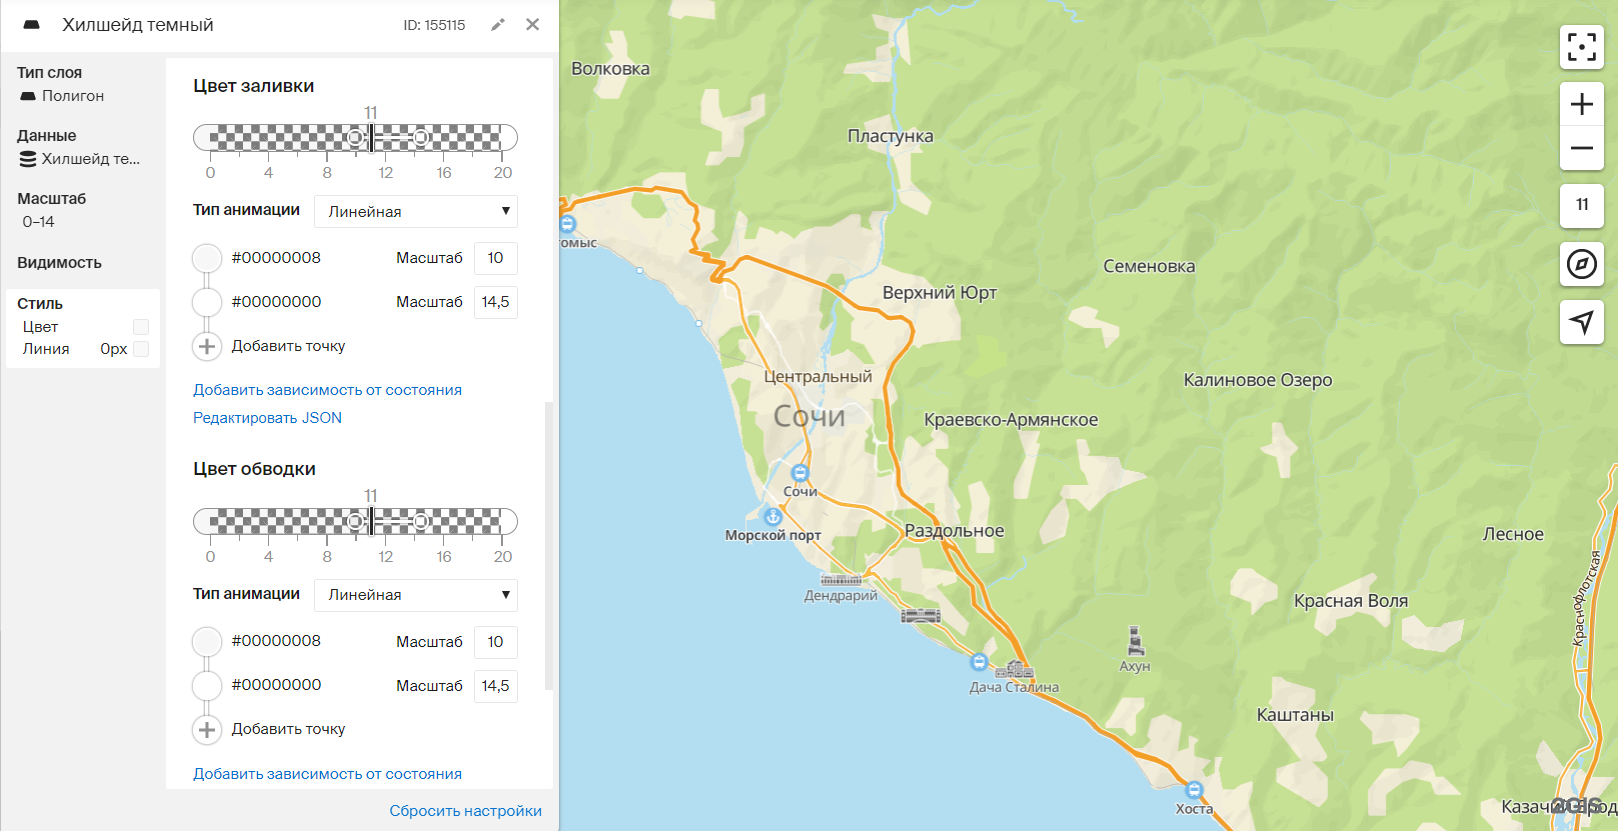Viewport: 1618px width, 831px height.
Task: Zoom out on the map
Action: [1581, 149]
